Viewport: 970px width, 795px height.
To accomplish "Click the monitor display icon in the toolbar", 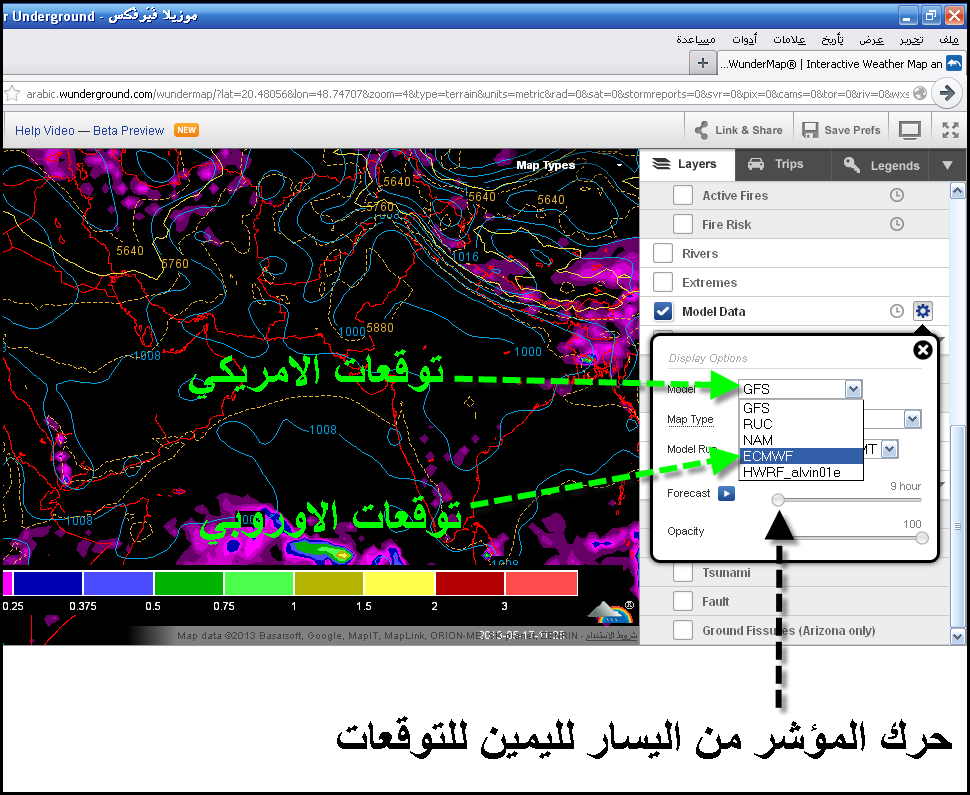I will pos(909,130).
